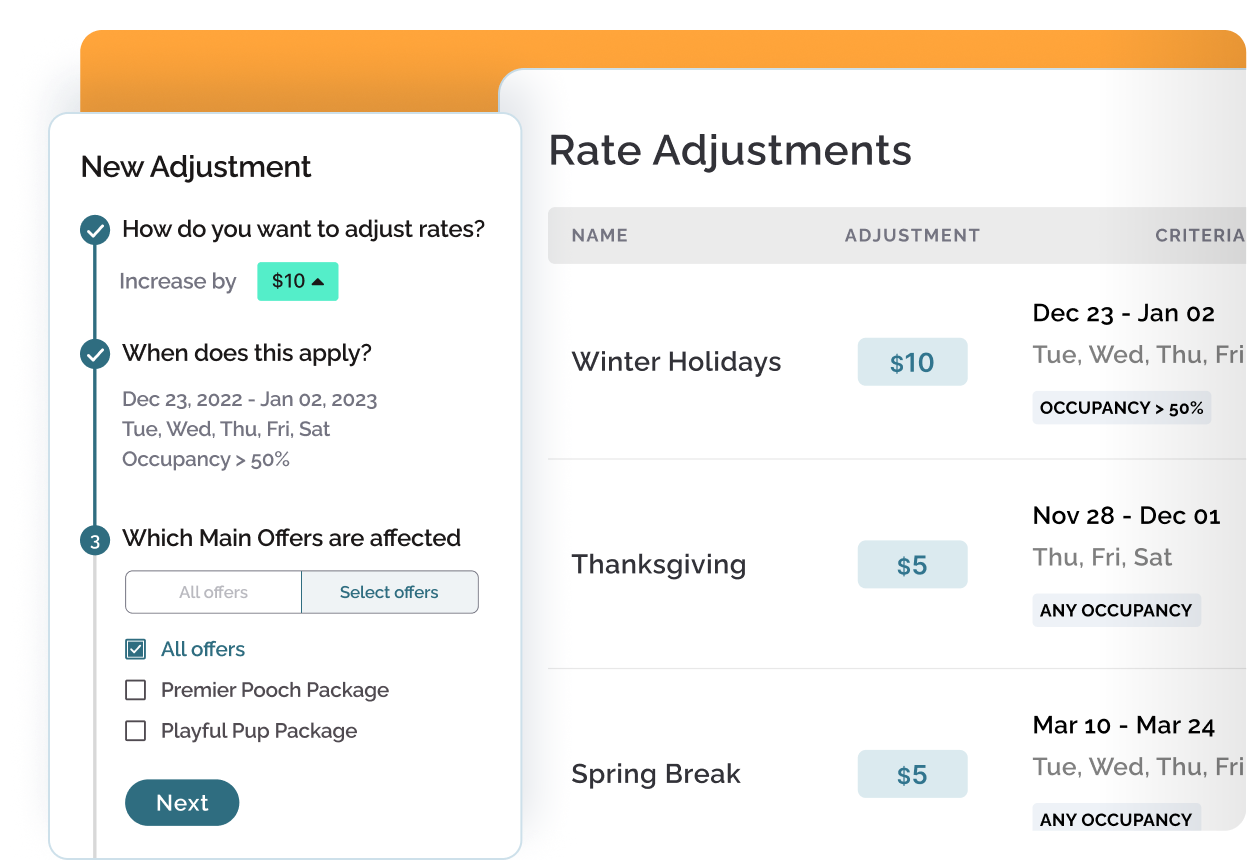Switch to the Select offers tab

390,592
